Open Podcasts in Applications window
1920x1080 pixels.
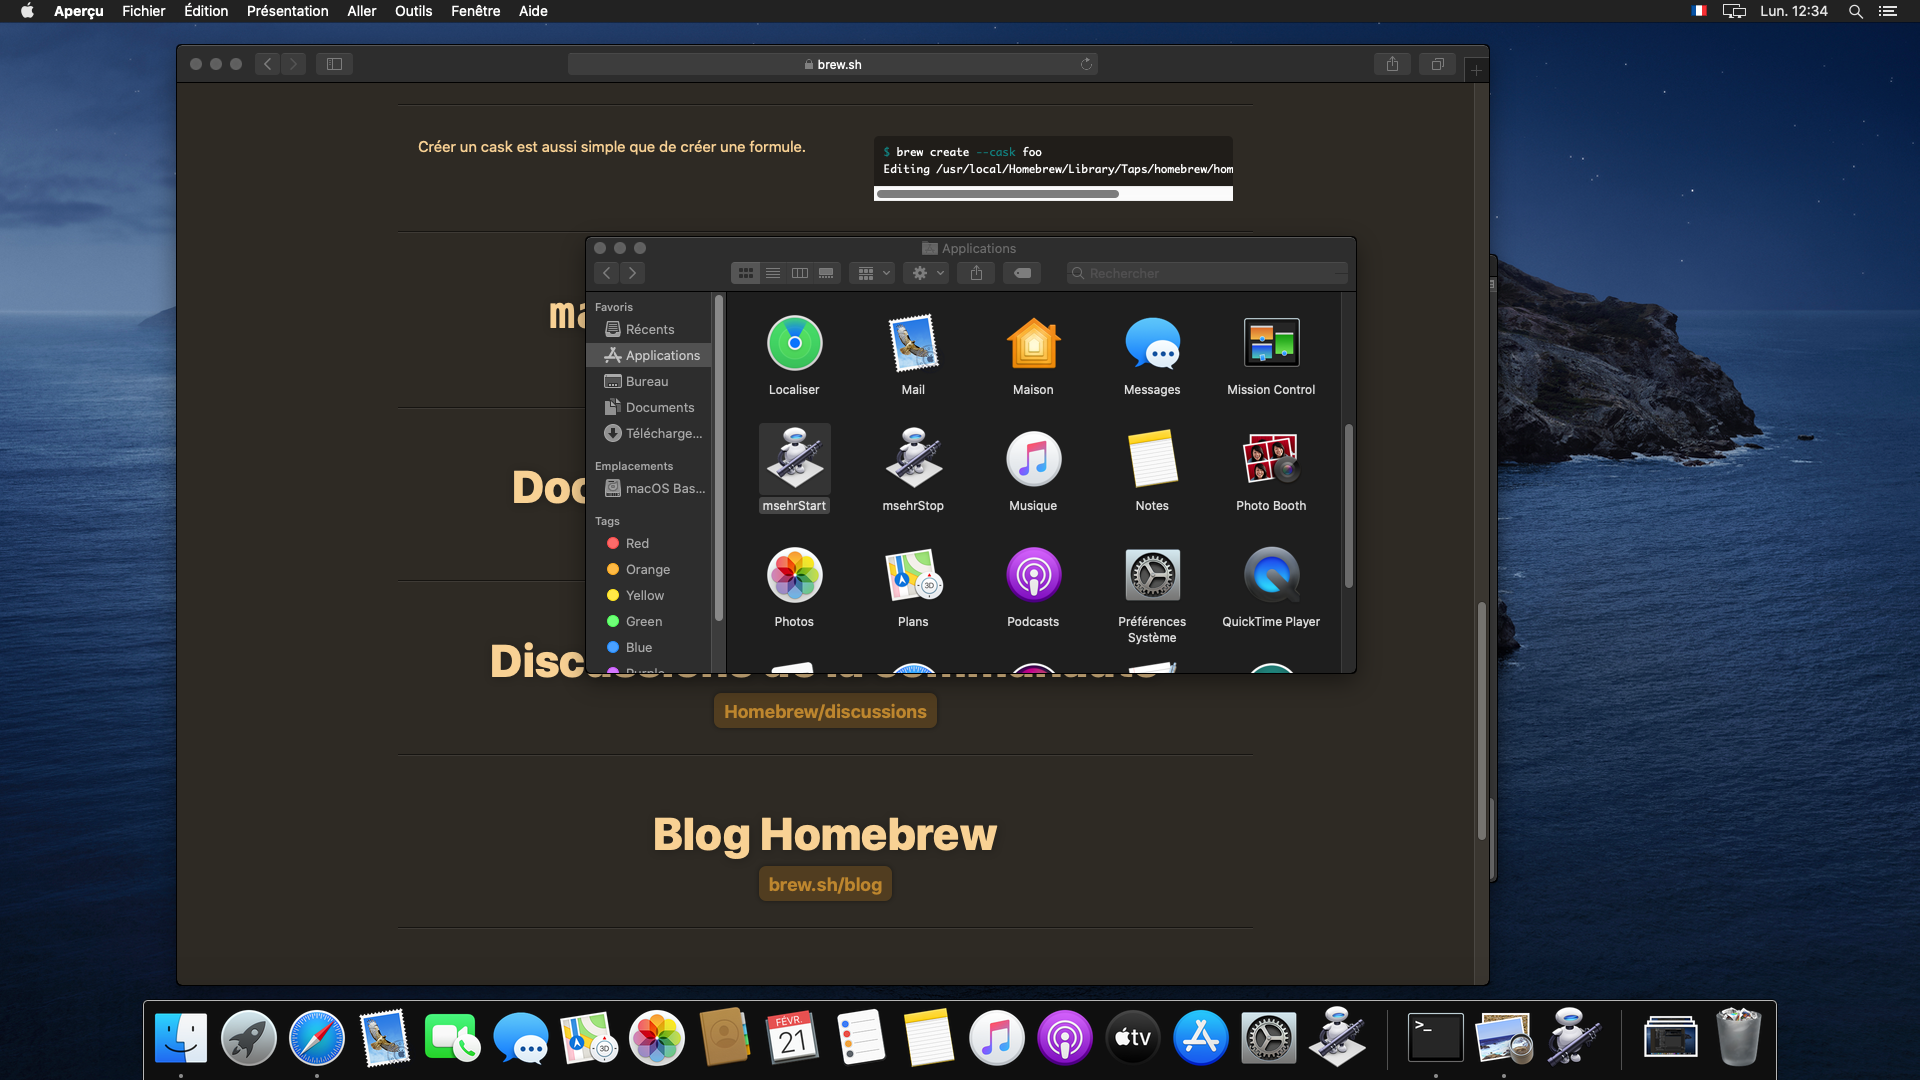click(1033, 575)
